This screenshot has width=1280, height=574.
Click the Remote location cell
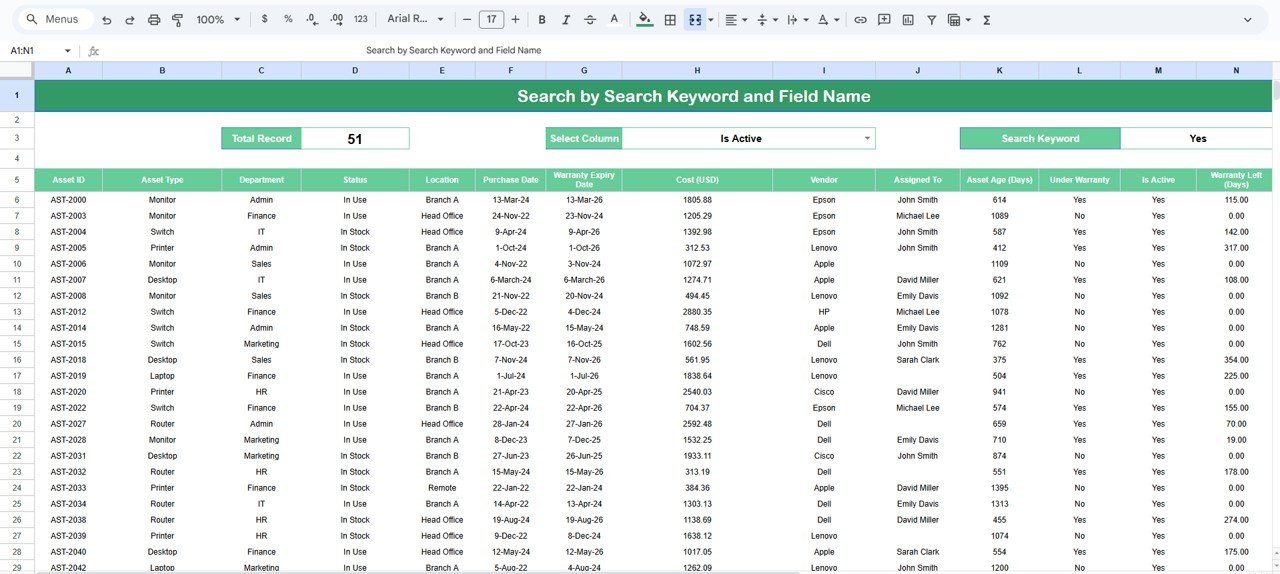[x=442, y=488]
